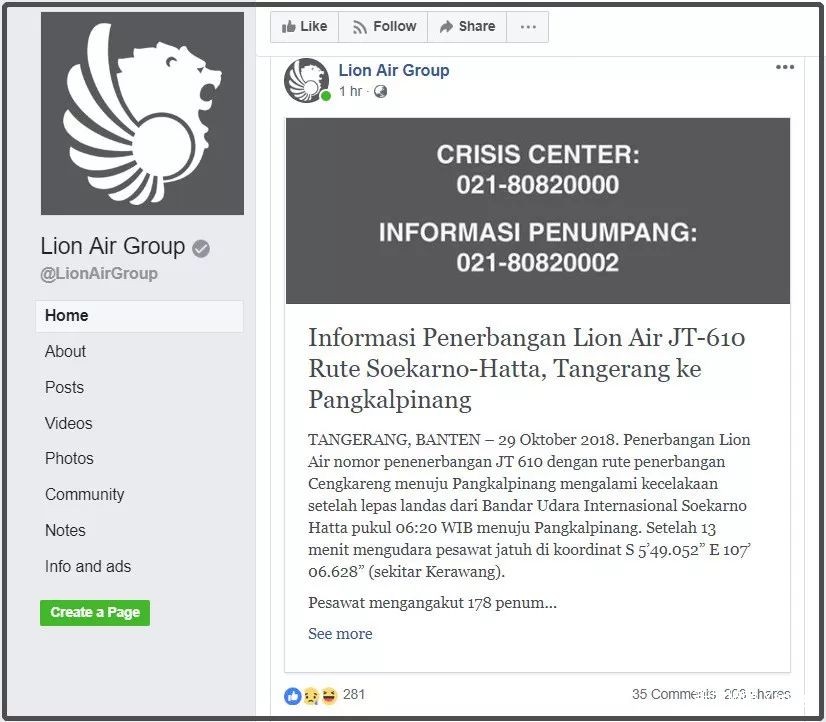Click the Like thumbs-up button
Image resolution: width=826 pixels, height=722 pixels.
click(304, 26)
